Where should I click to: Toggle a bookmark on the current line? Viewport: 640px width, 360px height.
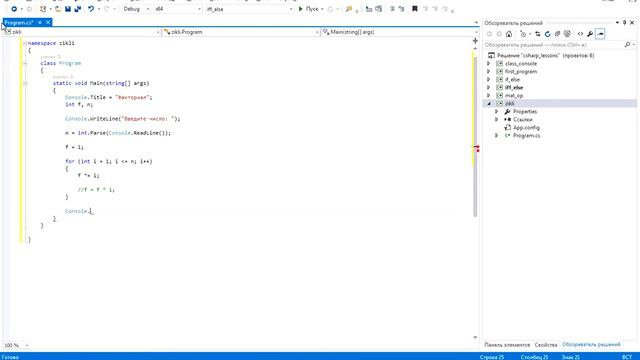pos(415,9)
